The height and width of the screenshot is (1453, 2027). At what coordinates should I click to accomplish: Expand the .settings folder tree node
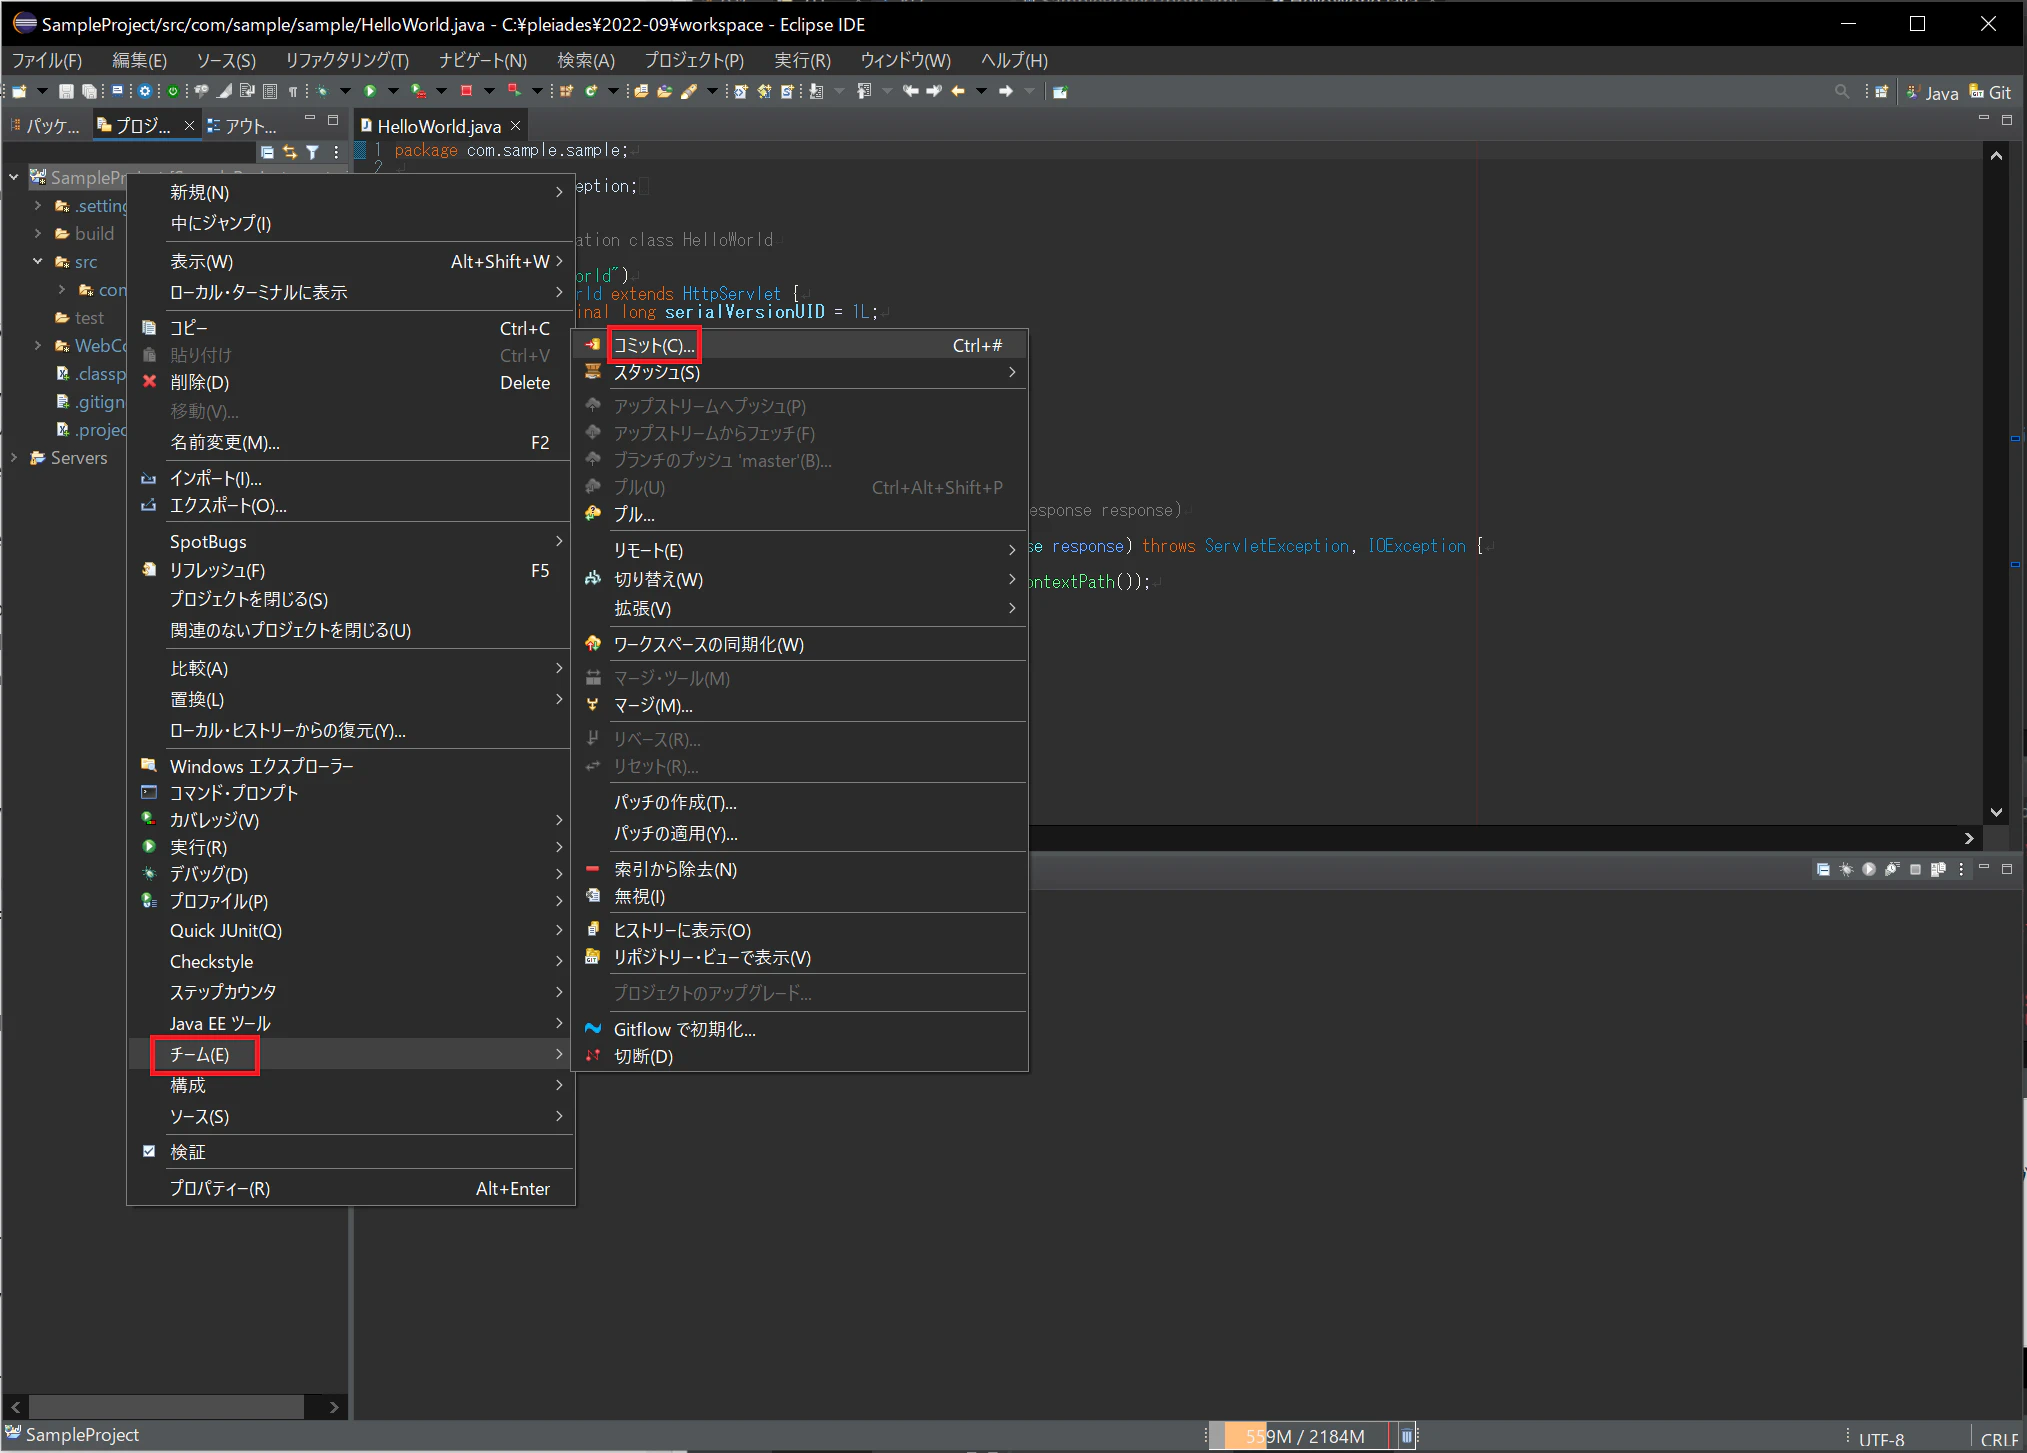click(38, 205)
